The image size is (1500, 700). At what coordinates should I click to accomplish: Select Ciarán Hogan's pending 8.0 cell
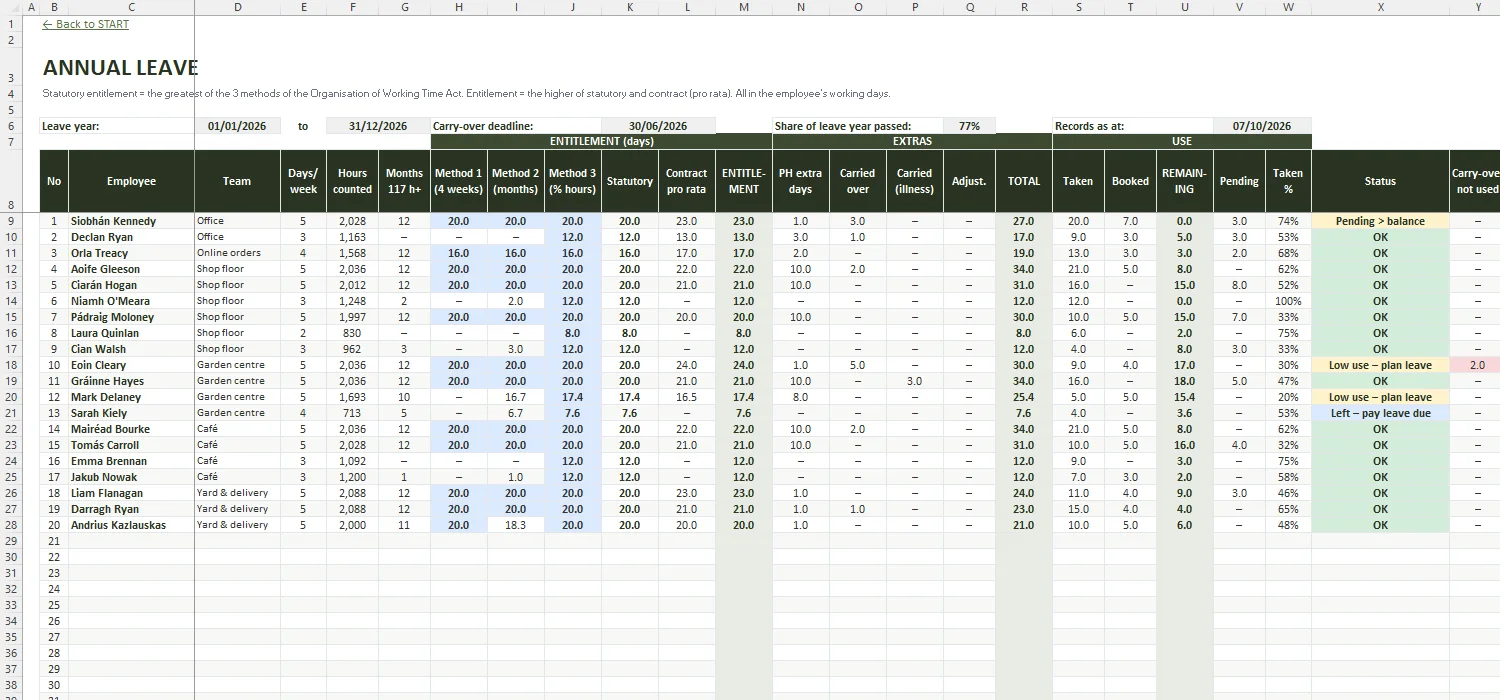[1239, 285]
